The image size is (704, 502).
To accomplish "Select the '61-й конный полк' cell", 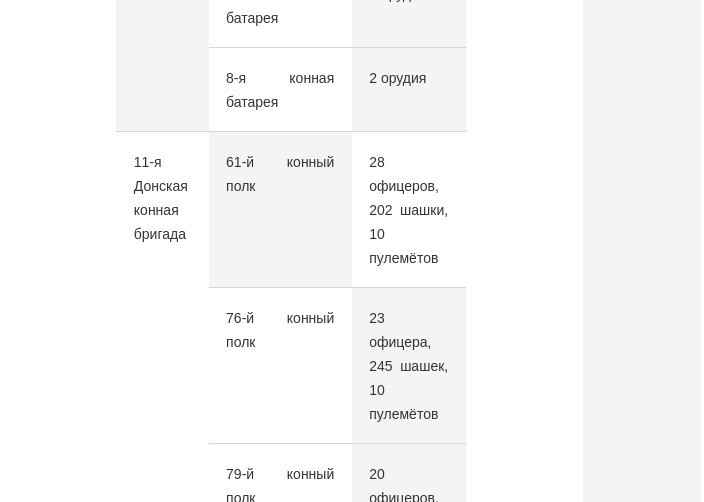I will pyautogui.click(x=280, y=210).
